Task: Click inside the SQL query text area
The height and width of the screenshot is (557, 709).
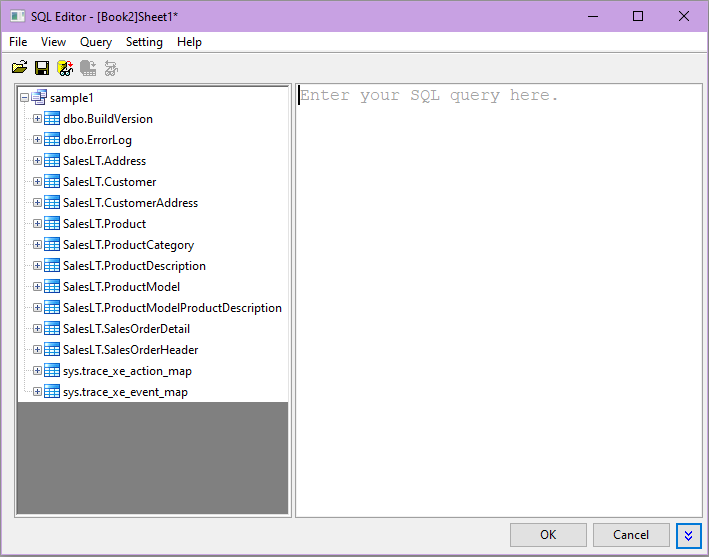Action: 498,300
